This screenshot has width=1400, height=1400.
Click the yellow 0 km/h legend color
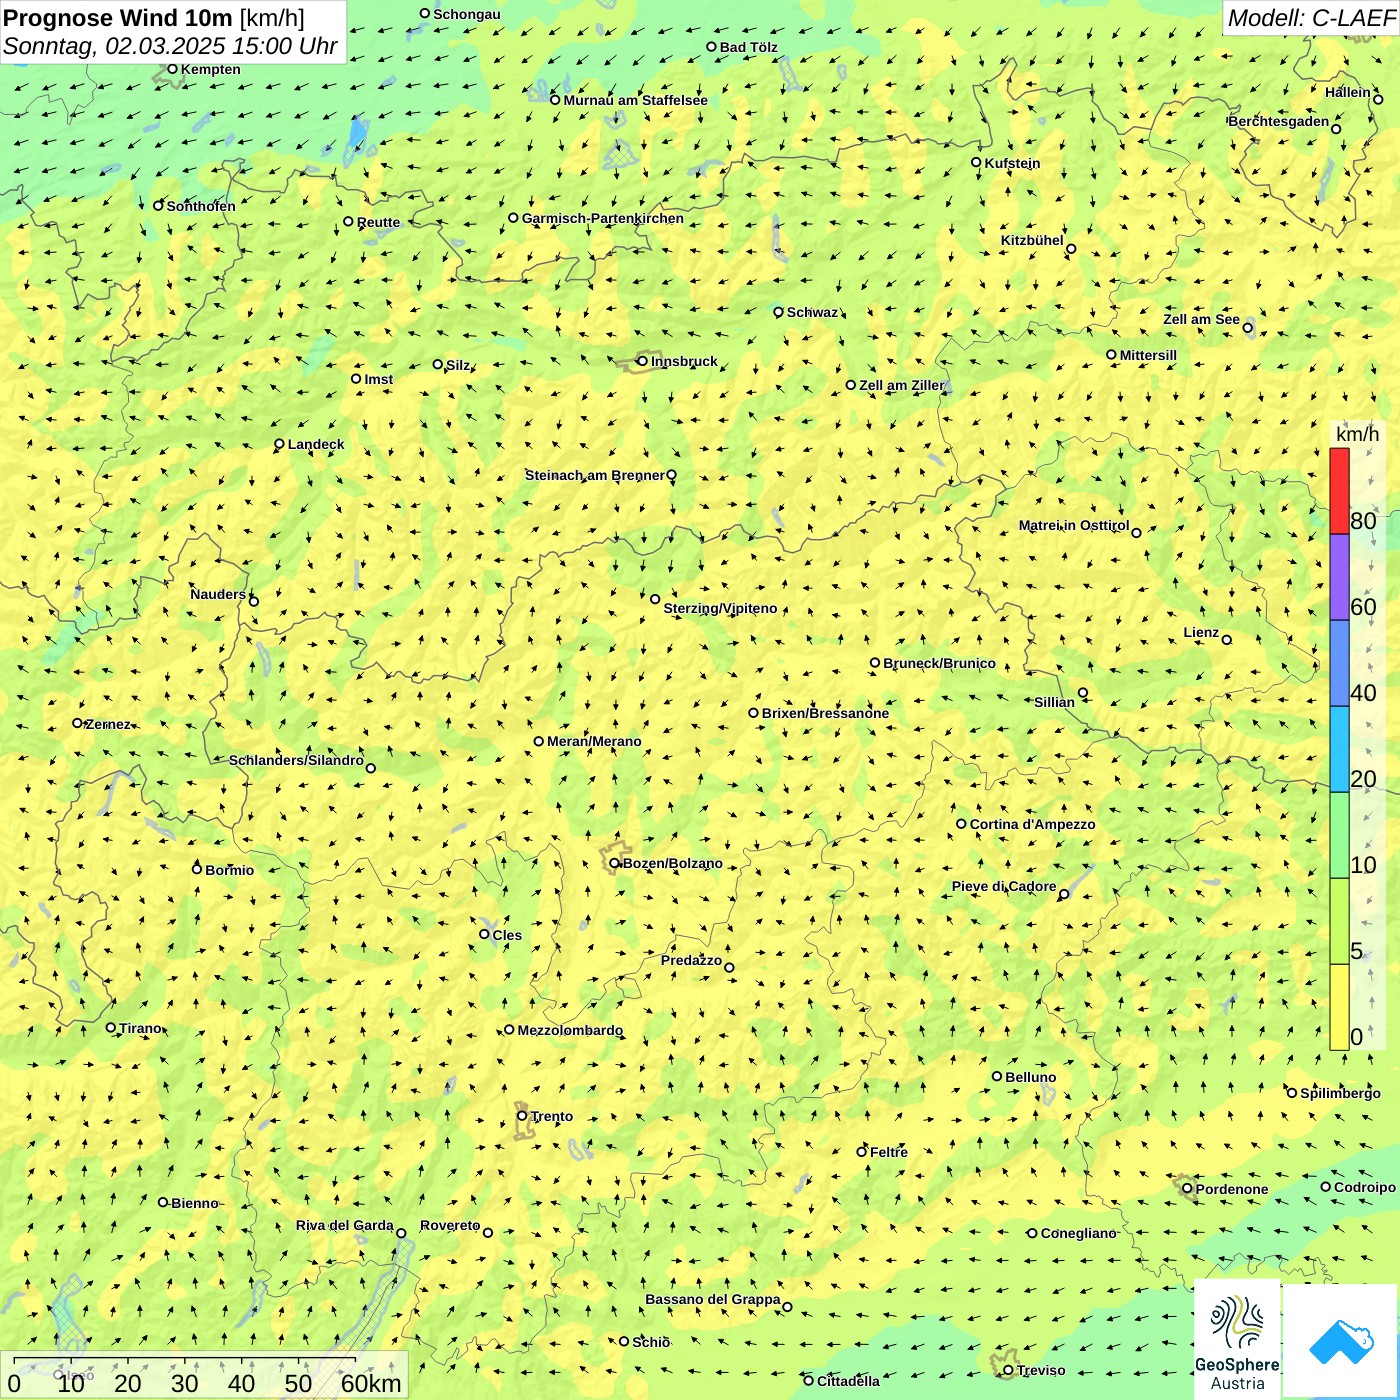point(1339,1007)
